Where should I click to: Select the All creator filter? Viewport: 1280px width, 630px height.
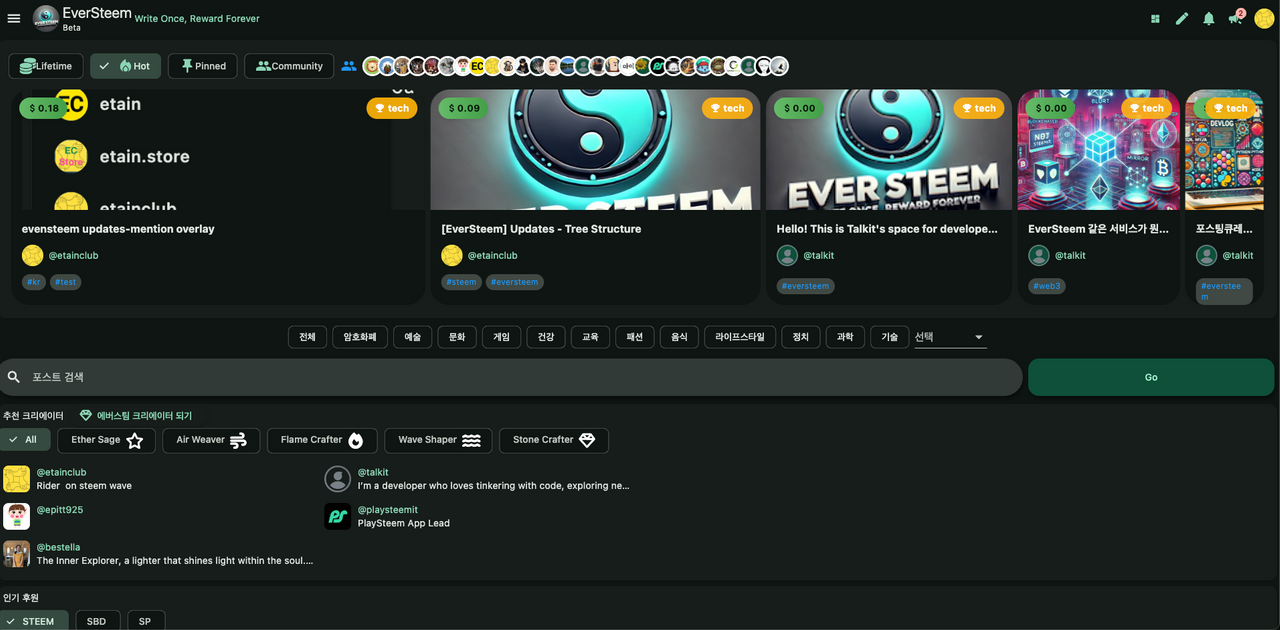pyautogui.click(x=25, y=440)
